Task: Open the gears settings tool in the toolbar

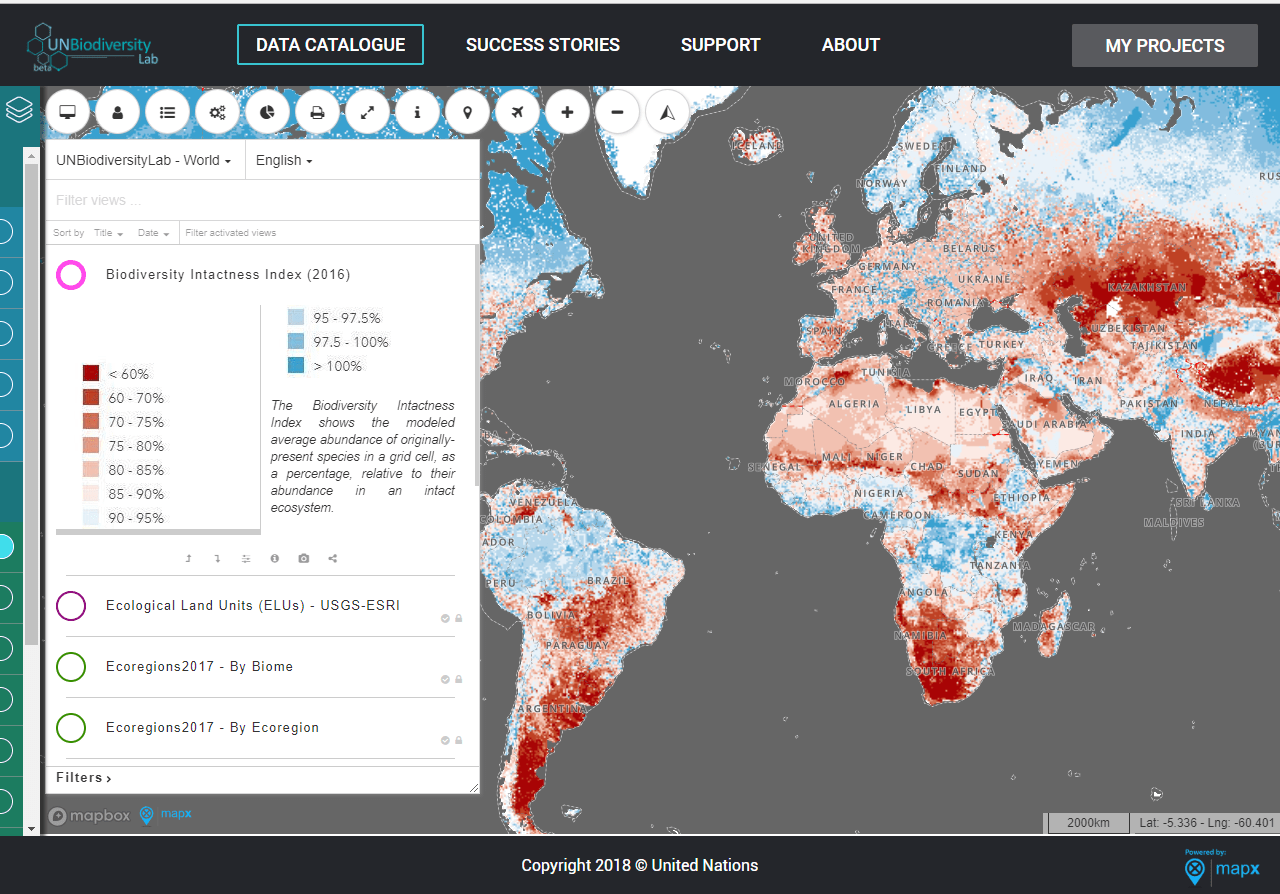Action: click(218, 112)
